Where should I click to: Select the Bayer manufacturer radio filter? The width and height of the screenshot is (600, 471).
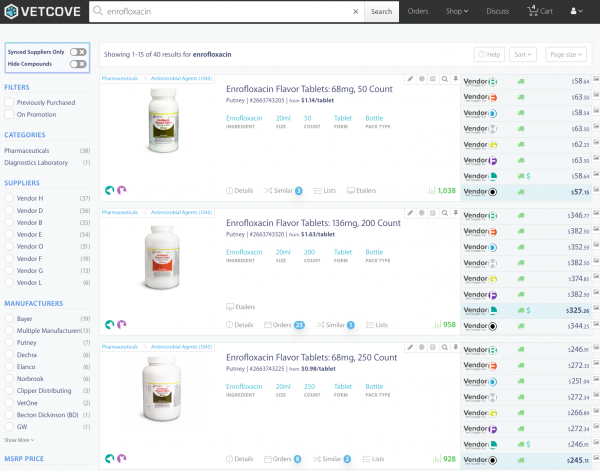point(9,317)
